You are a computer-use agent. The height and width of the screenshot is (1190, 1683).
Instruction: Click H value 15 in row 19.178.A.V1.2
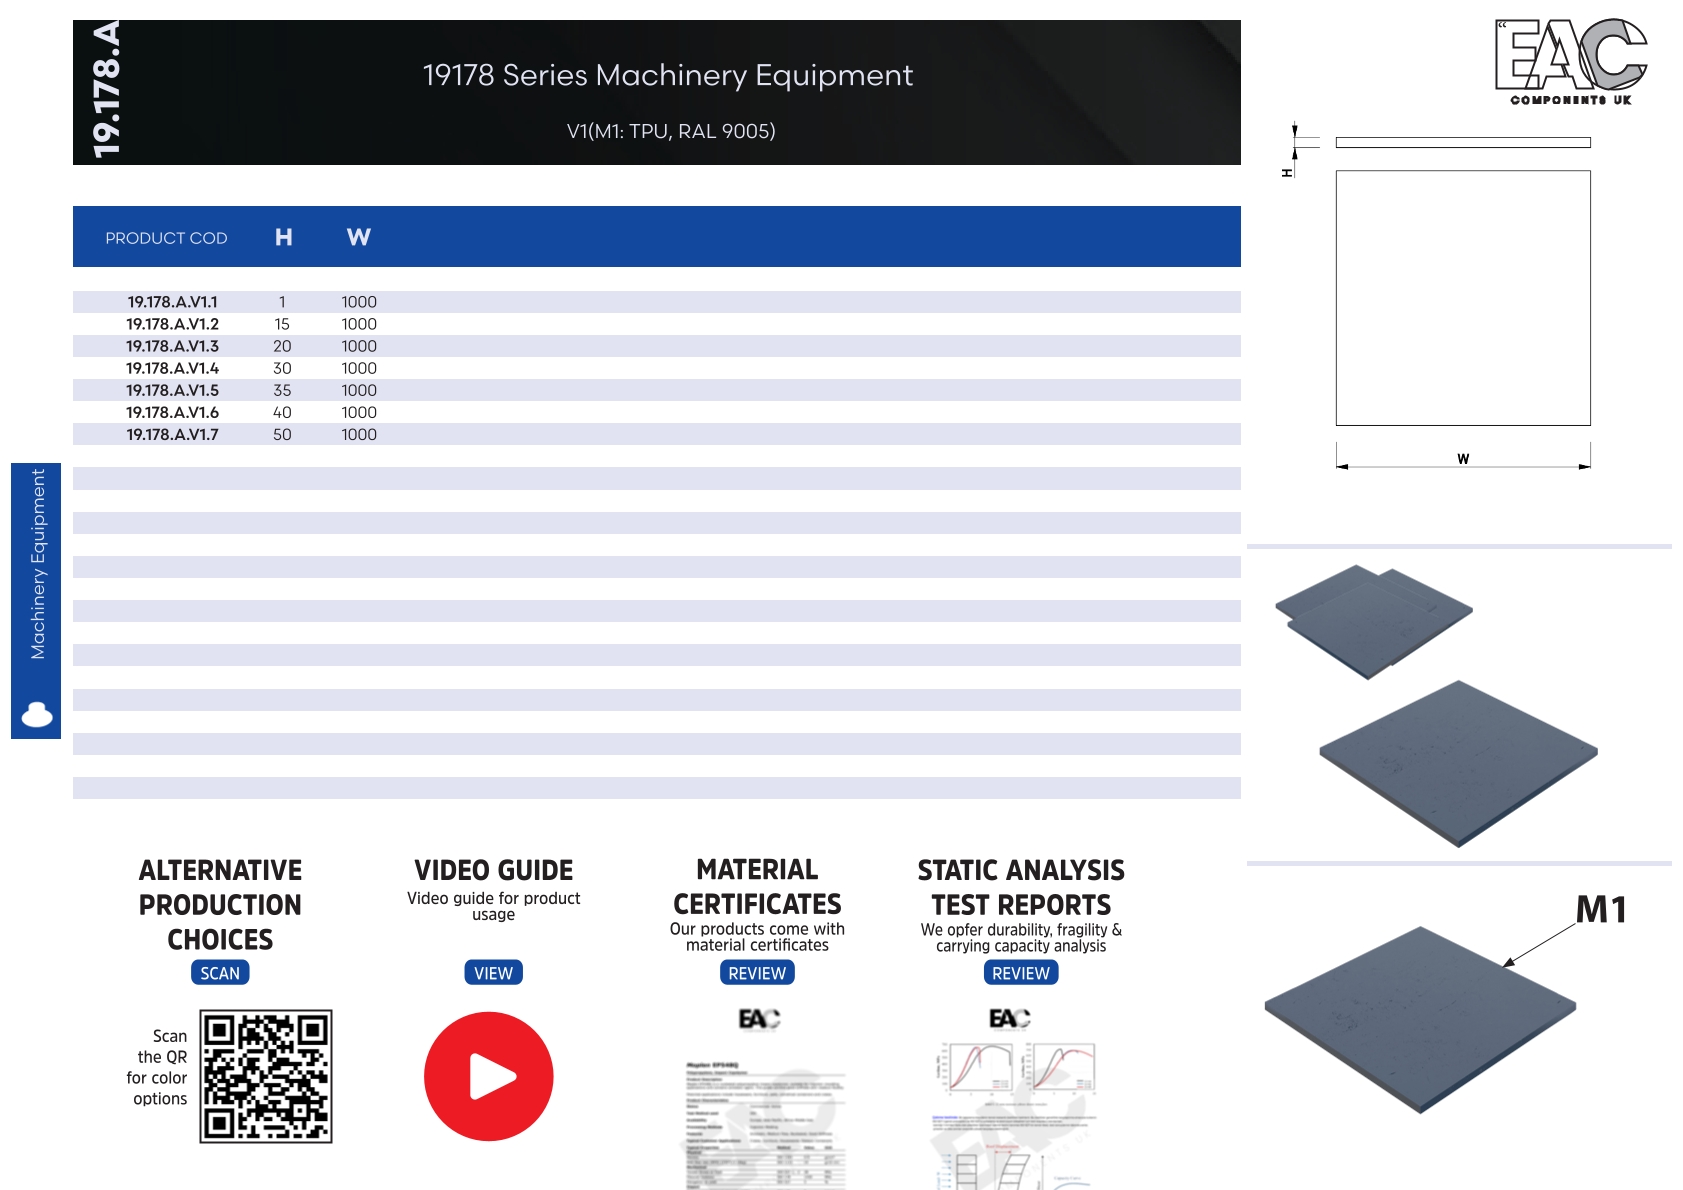[282, 324]
